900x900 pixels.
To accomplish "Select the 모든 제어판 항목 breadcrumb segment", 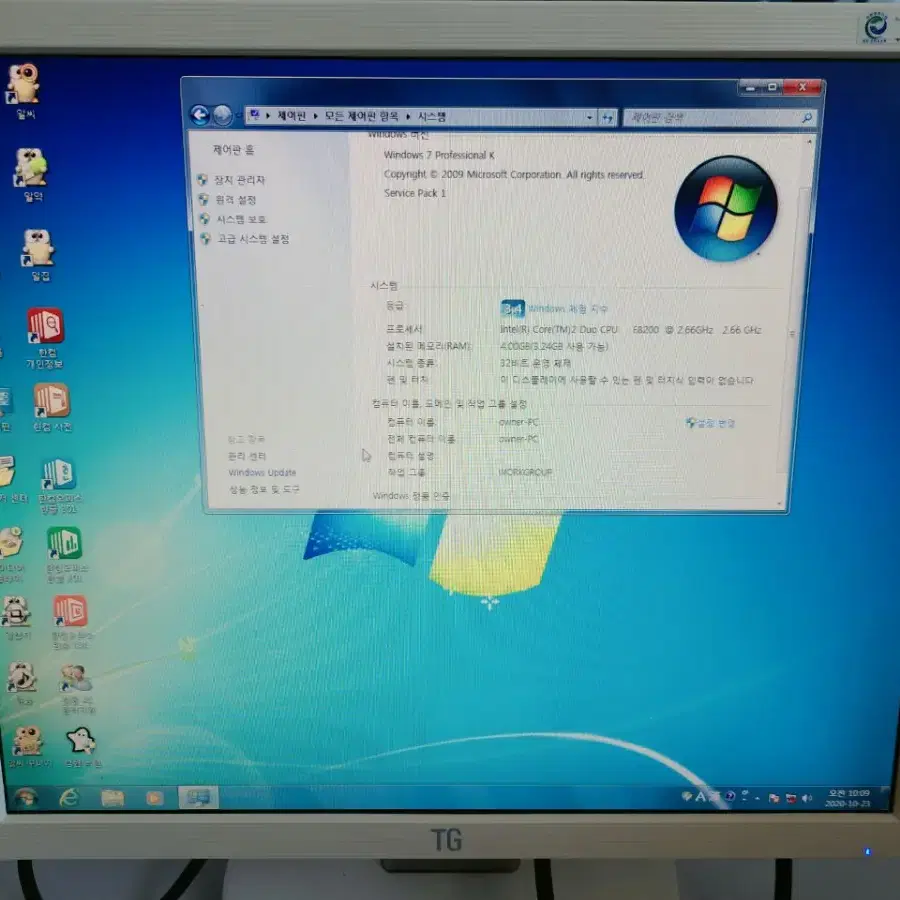I will coord(362,117).
